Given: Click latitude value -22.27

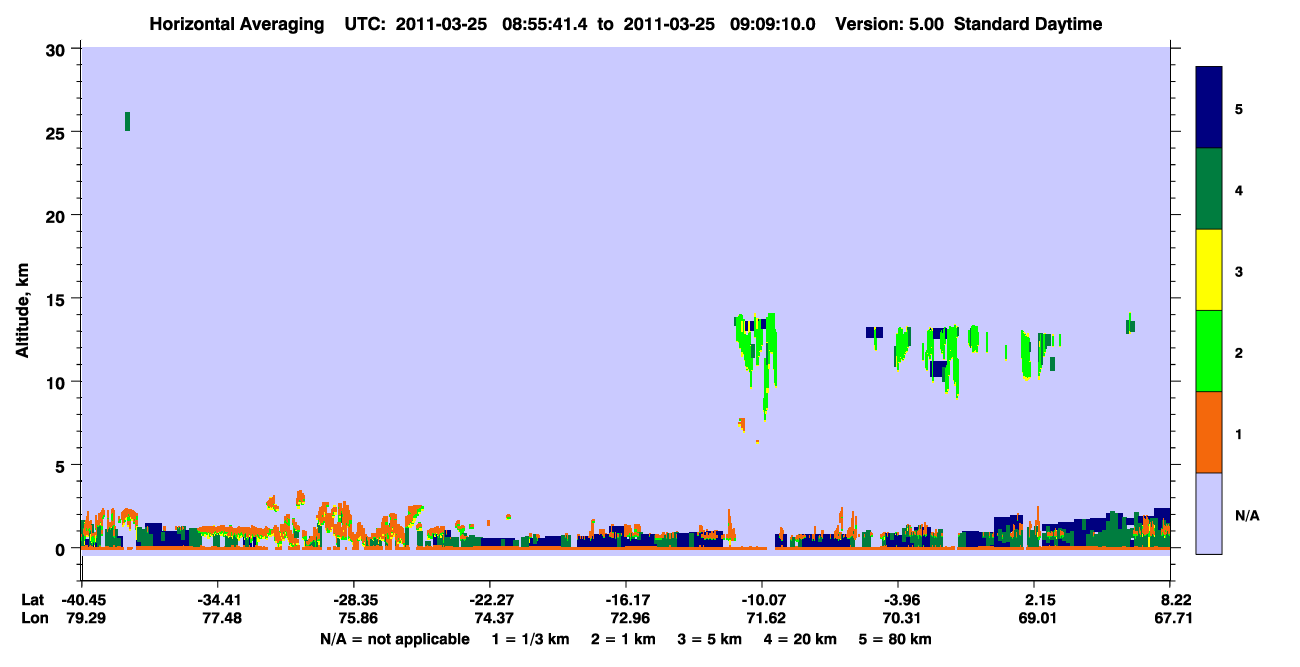Looking at the screenshot, I should click(x=490, y=600).
